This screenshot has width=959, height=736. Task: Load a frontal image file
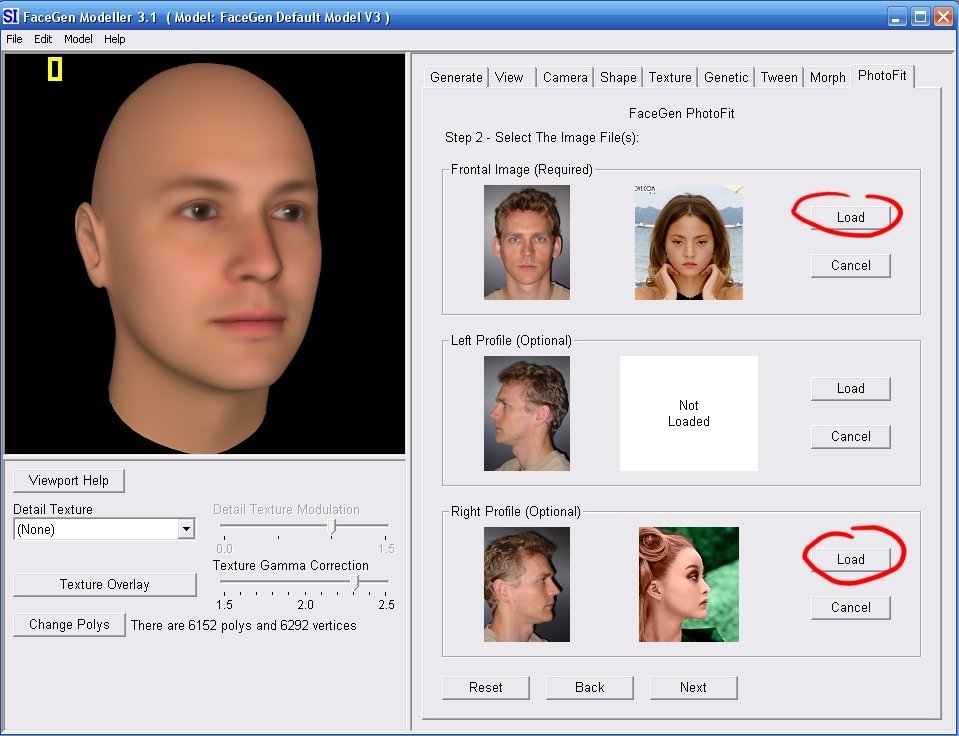coord(850,217)
